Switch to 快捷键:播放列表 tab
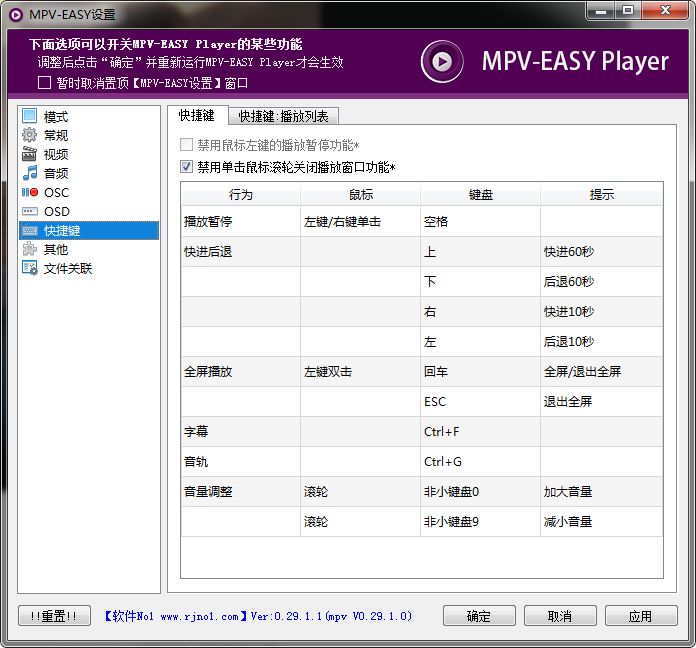This screenshot has height=648, width=696. pos(284,116)
